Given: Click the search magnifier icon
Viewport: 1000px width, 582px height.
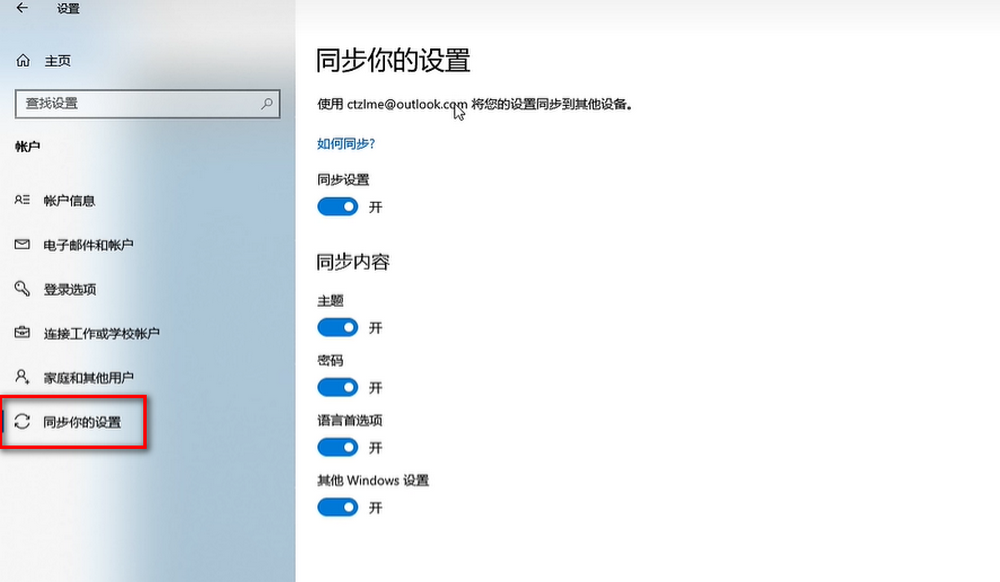Looking at the screenshot, I should (x=267, y=103).
